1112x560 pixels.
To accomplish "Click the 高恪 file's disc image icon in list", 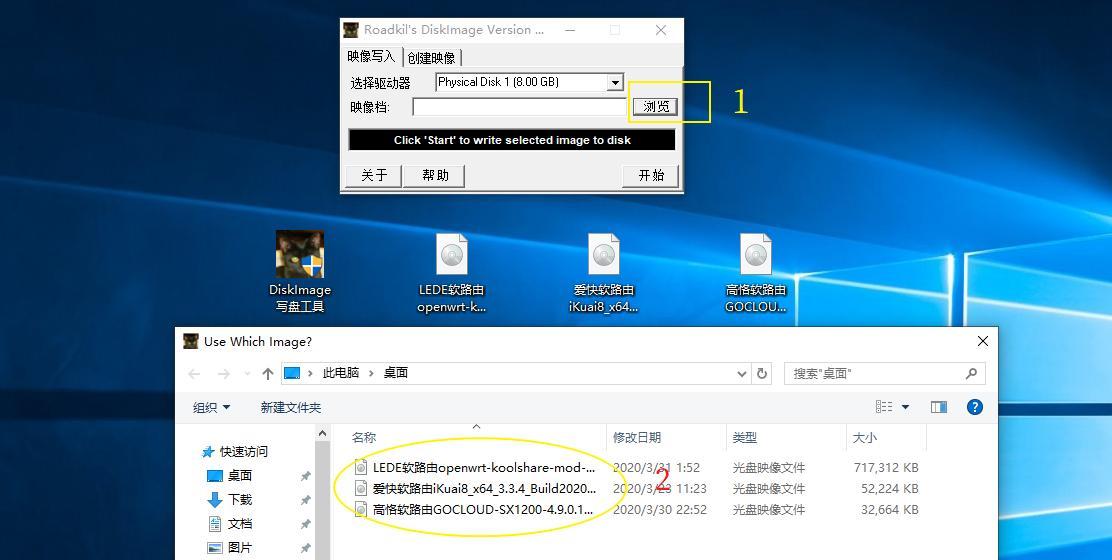I will (361, 510).
